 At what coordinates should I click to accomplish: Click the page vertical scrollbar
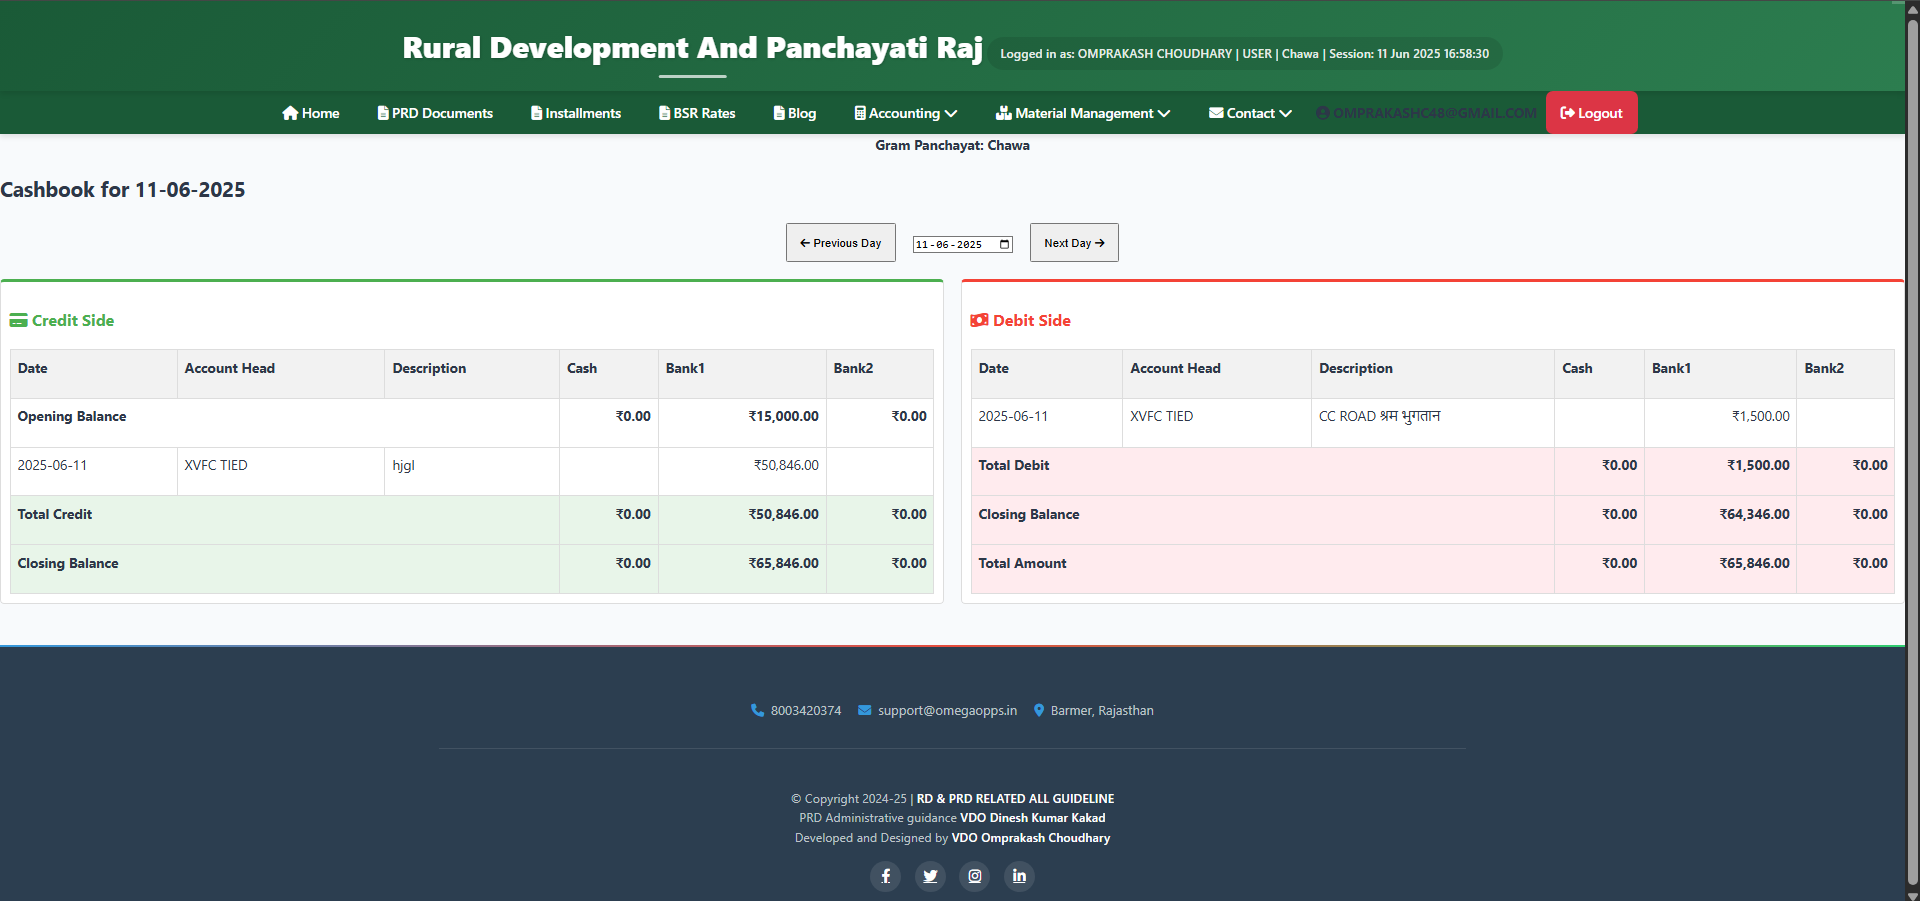1912,450
